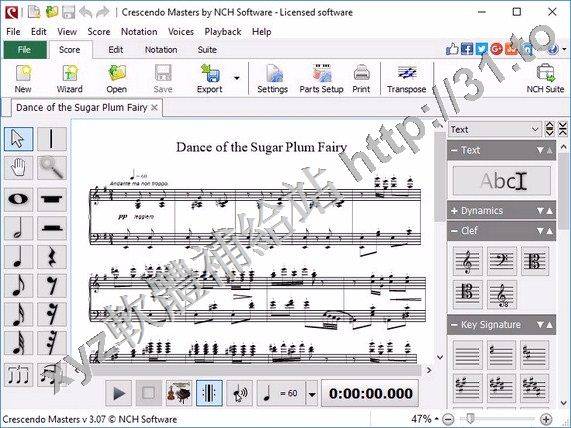Select the whole rest tool
The width and height of the screenshot is (571, 428).
tap(52, 199)
